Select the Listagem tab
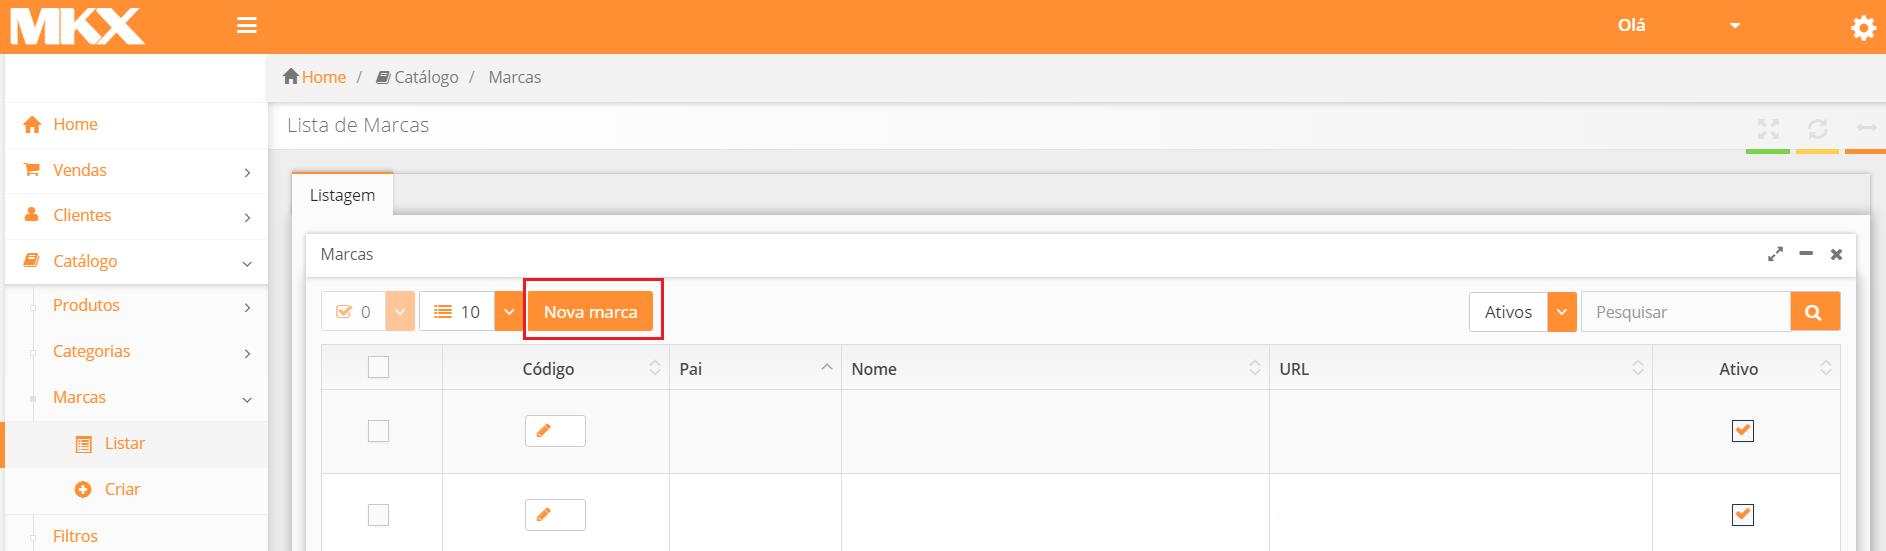 pos(342,195)
